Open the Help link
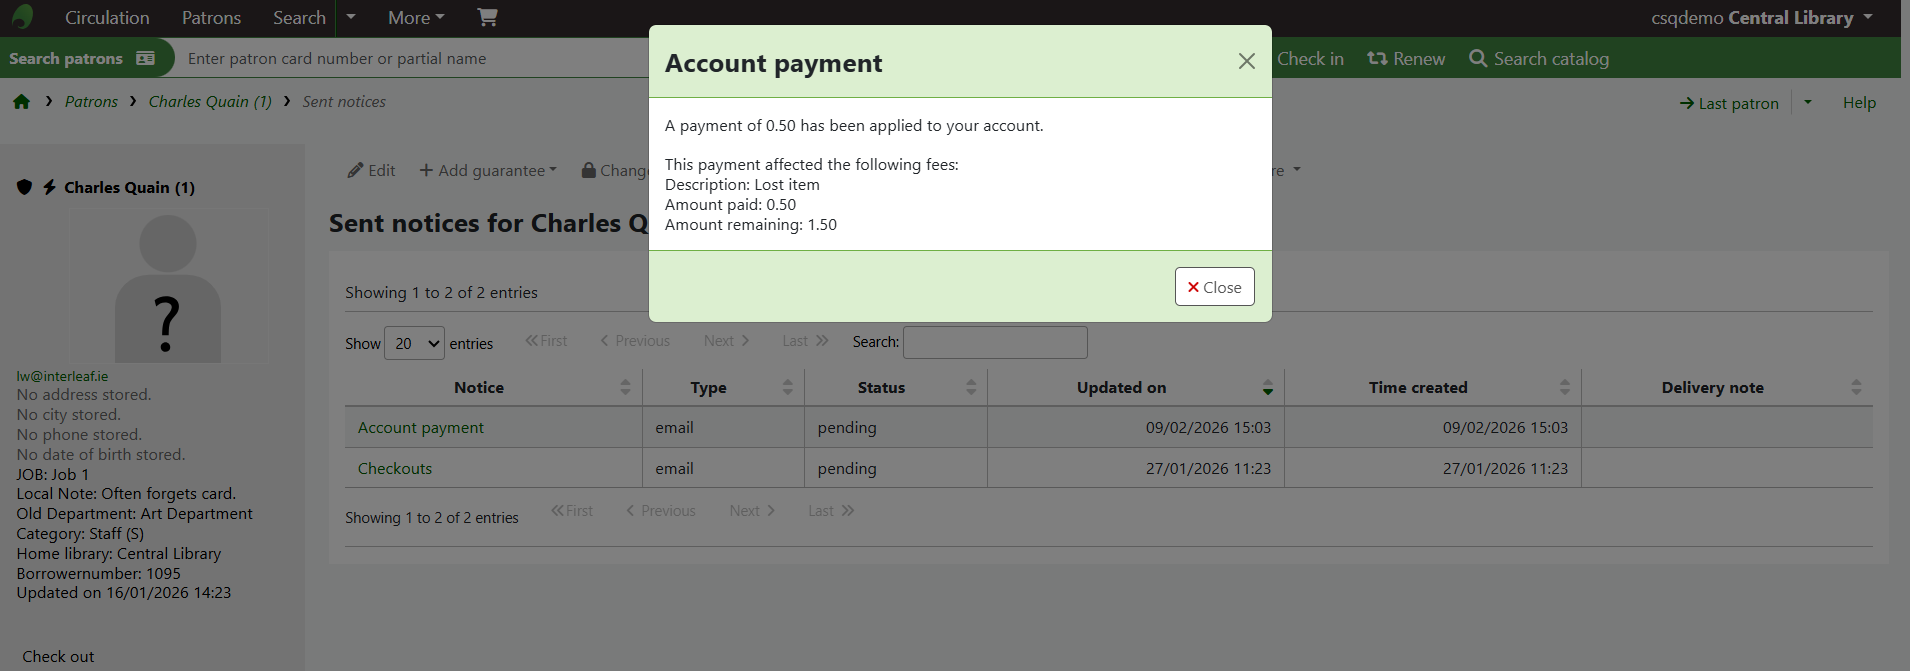The width and height of the screenshot is (1910, 671). 1859,102
